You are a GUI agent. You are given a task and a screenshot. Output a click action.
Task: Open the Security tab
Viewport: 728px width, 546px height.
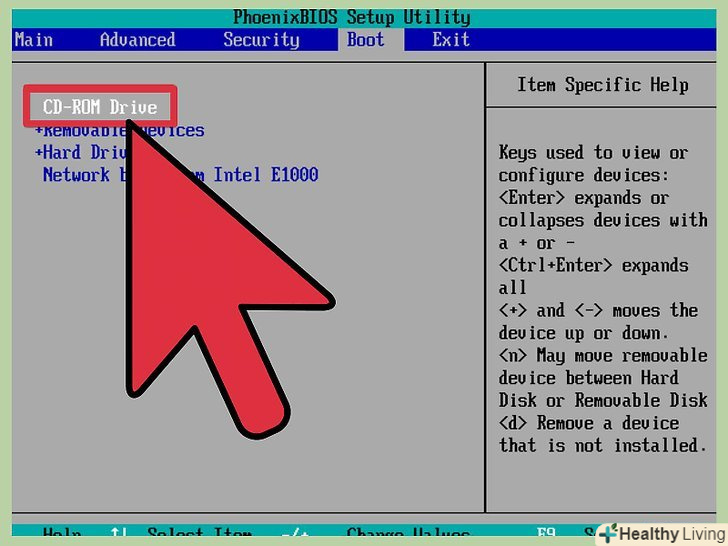coord(261,40)
